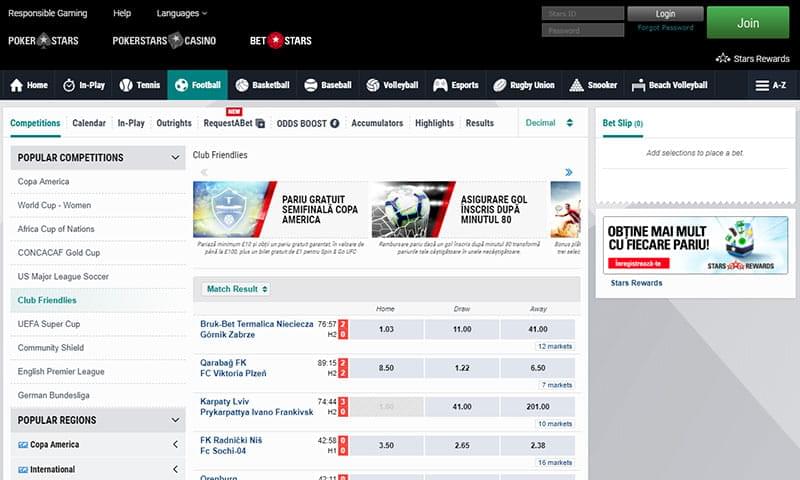This screenshot has height=480, width=800.
Task: Click the In-Play stopwatch icon
Action: 69,85
